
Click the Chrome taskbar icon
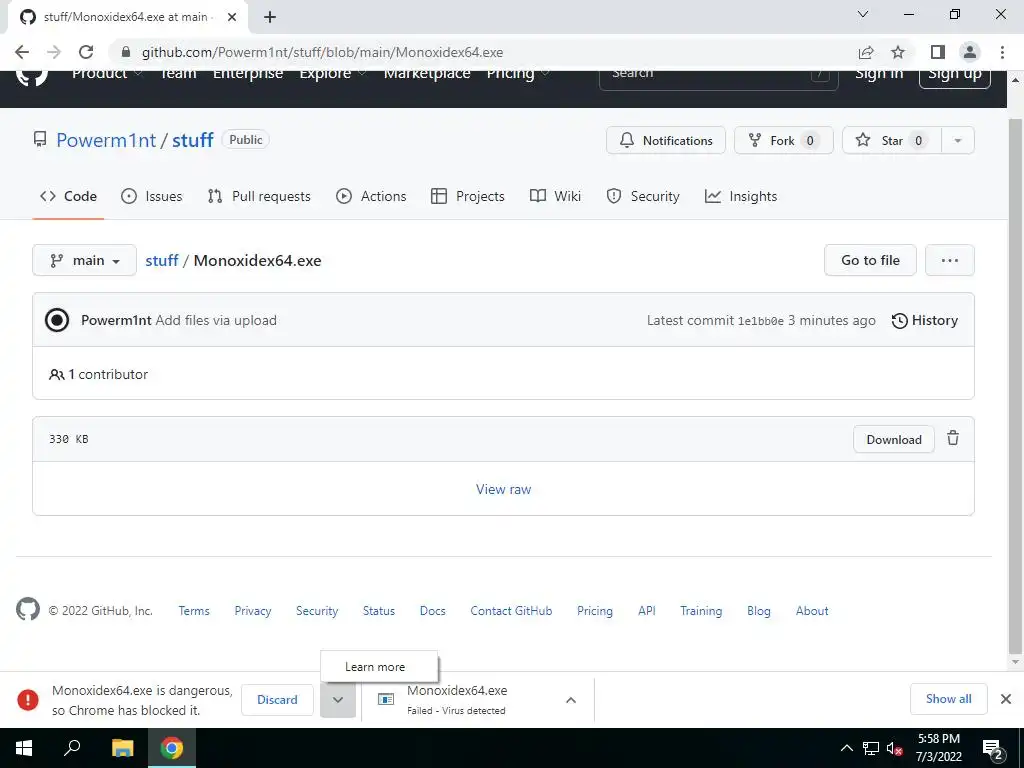pos(172,748)
